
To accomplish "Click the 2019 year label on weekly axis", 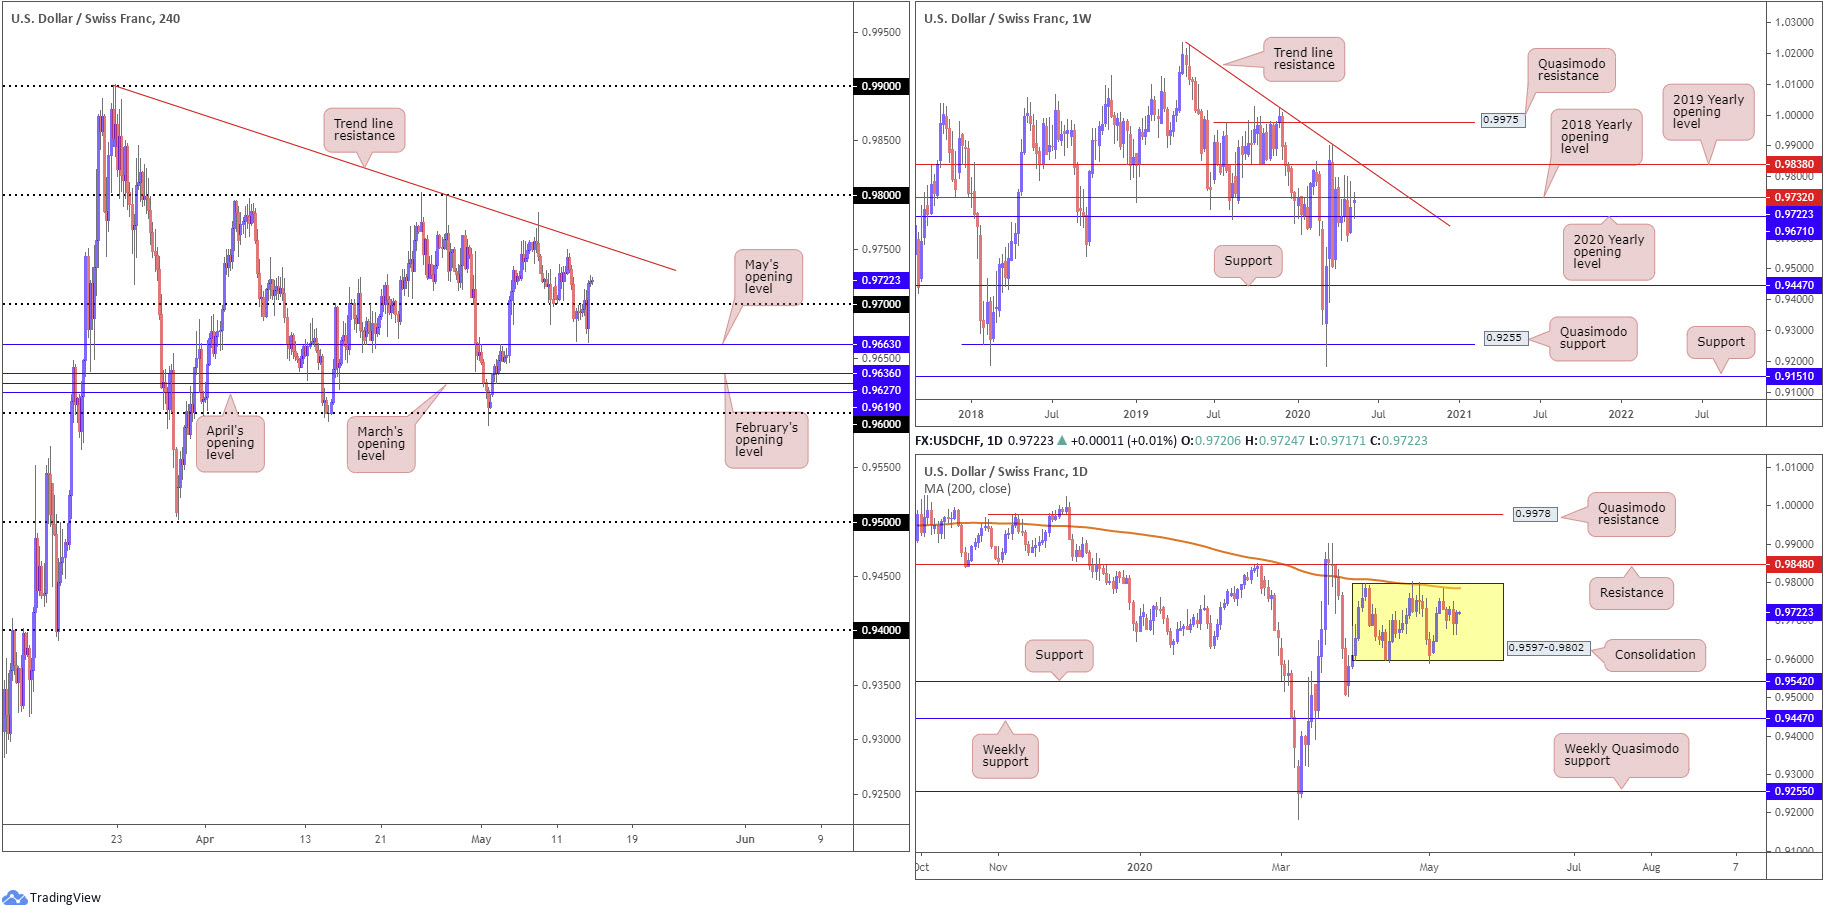I will click(1136, 414).
